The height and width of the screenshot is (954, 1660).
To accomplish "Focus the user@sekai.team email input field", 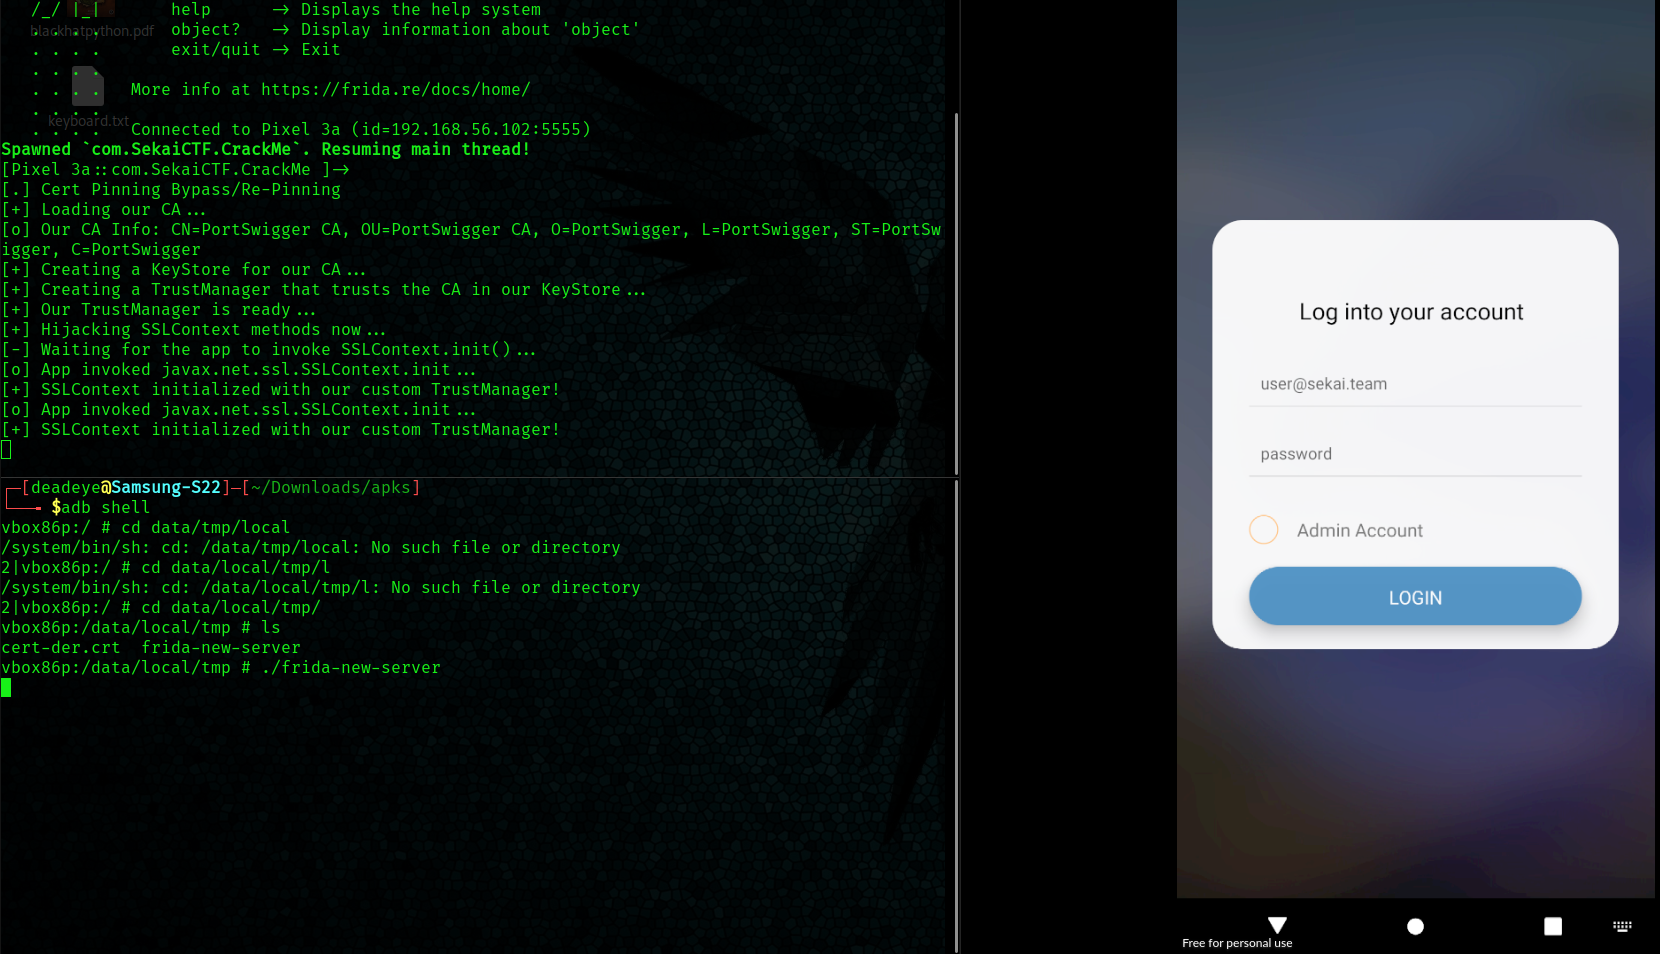I will [x=1414, y=383].
